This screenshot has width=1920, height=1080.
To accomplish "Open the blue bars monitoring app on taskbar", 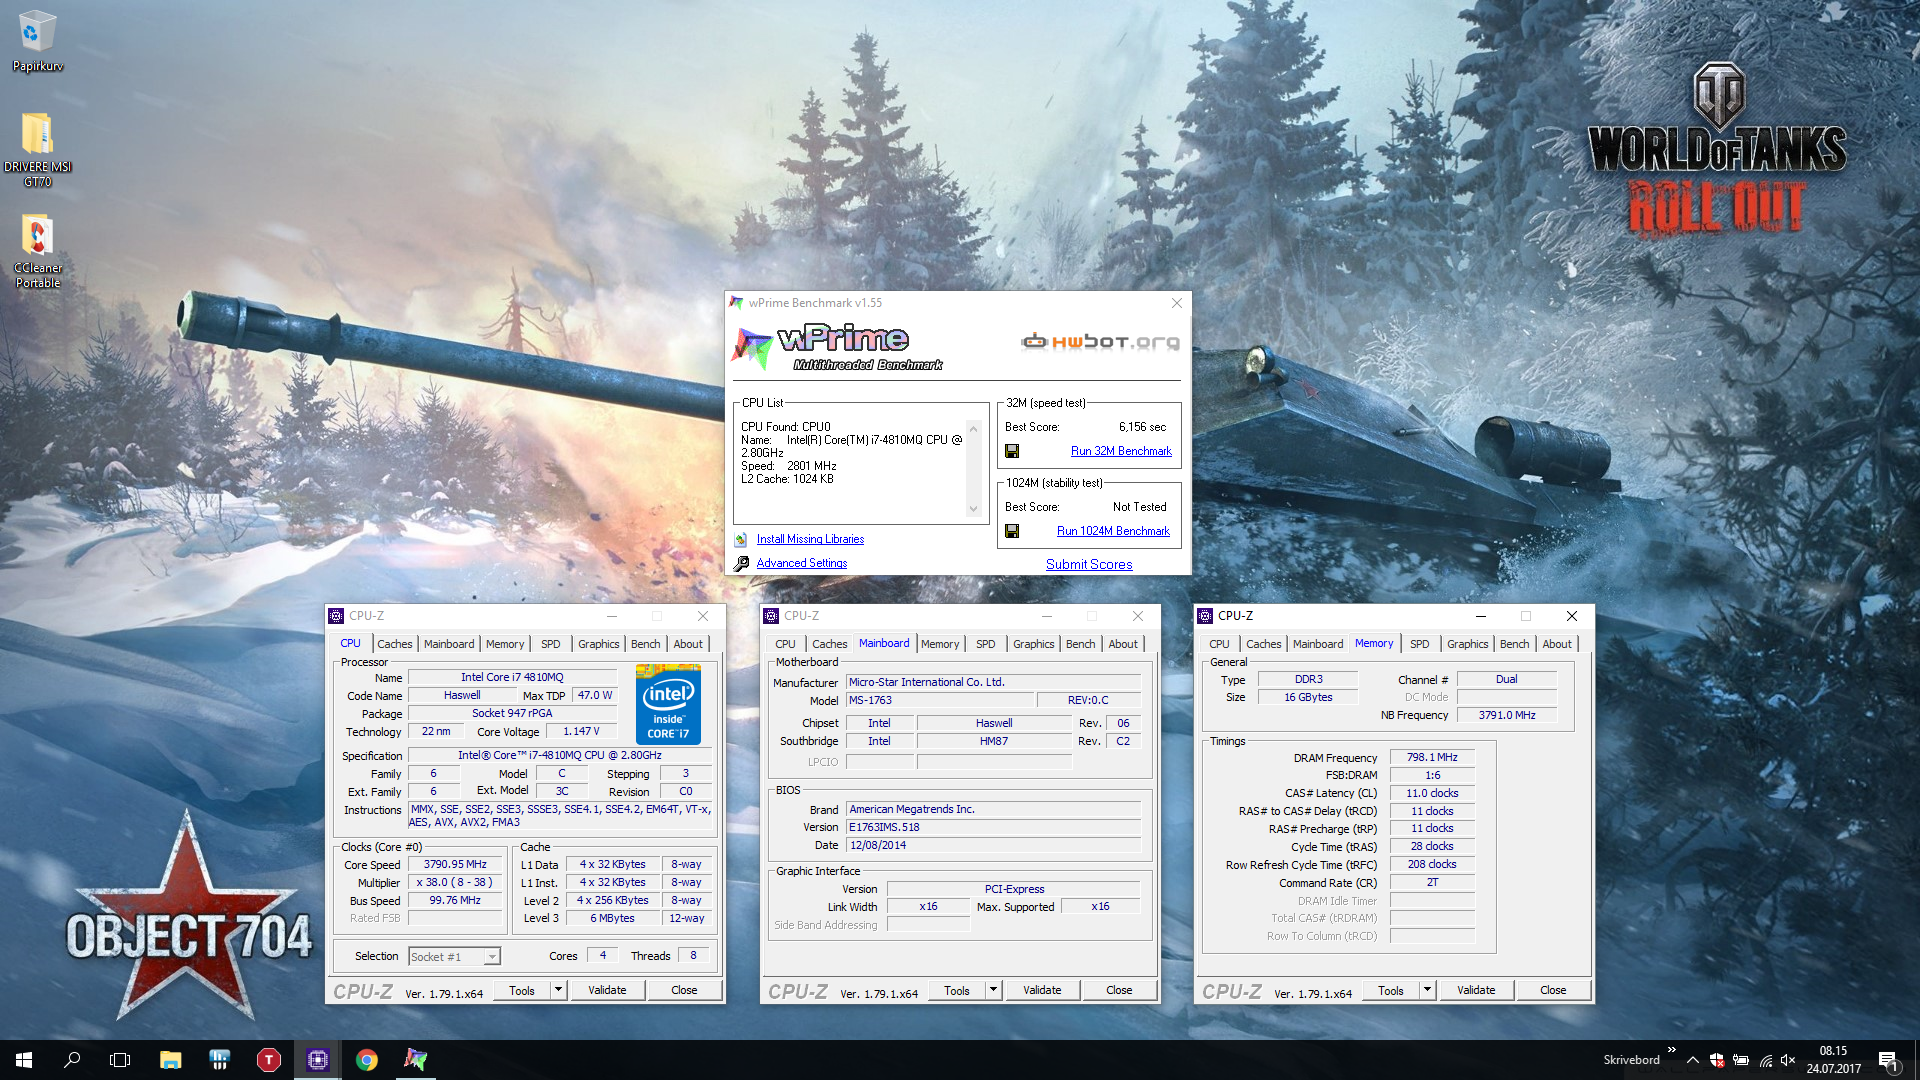I will tap(219, 1060).
